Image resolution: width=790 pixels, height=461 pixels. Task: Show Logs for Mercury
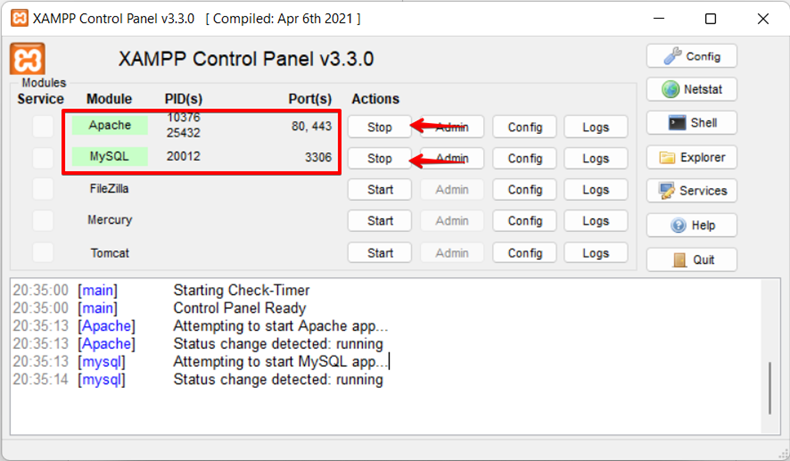coord(596,221)
